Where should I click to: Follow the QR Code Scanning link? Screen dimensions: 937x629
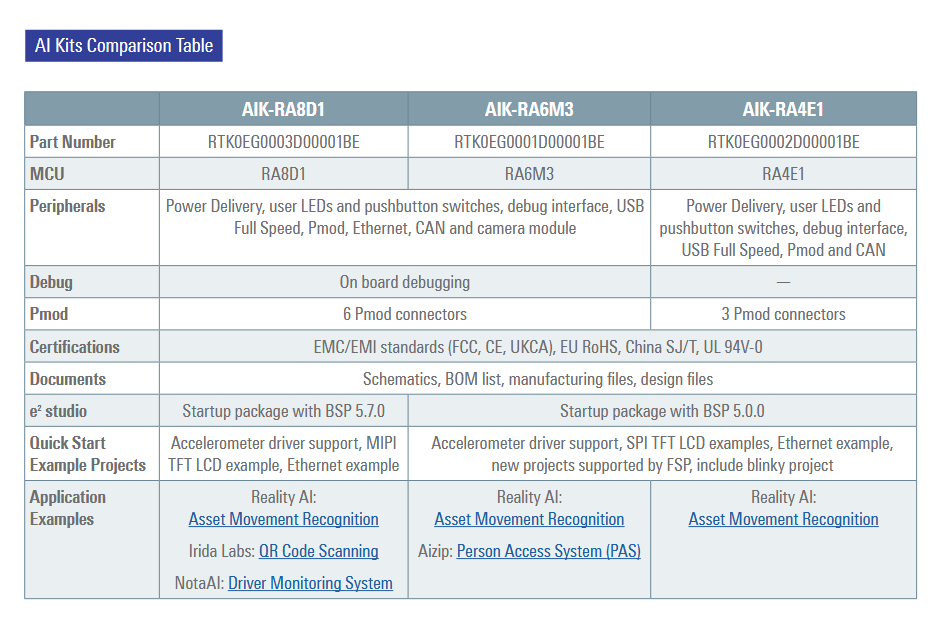click(318, 551)
